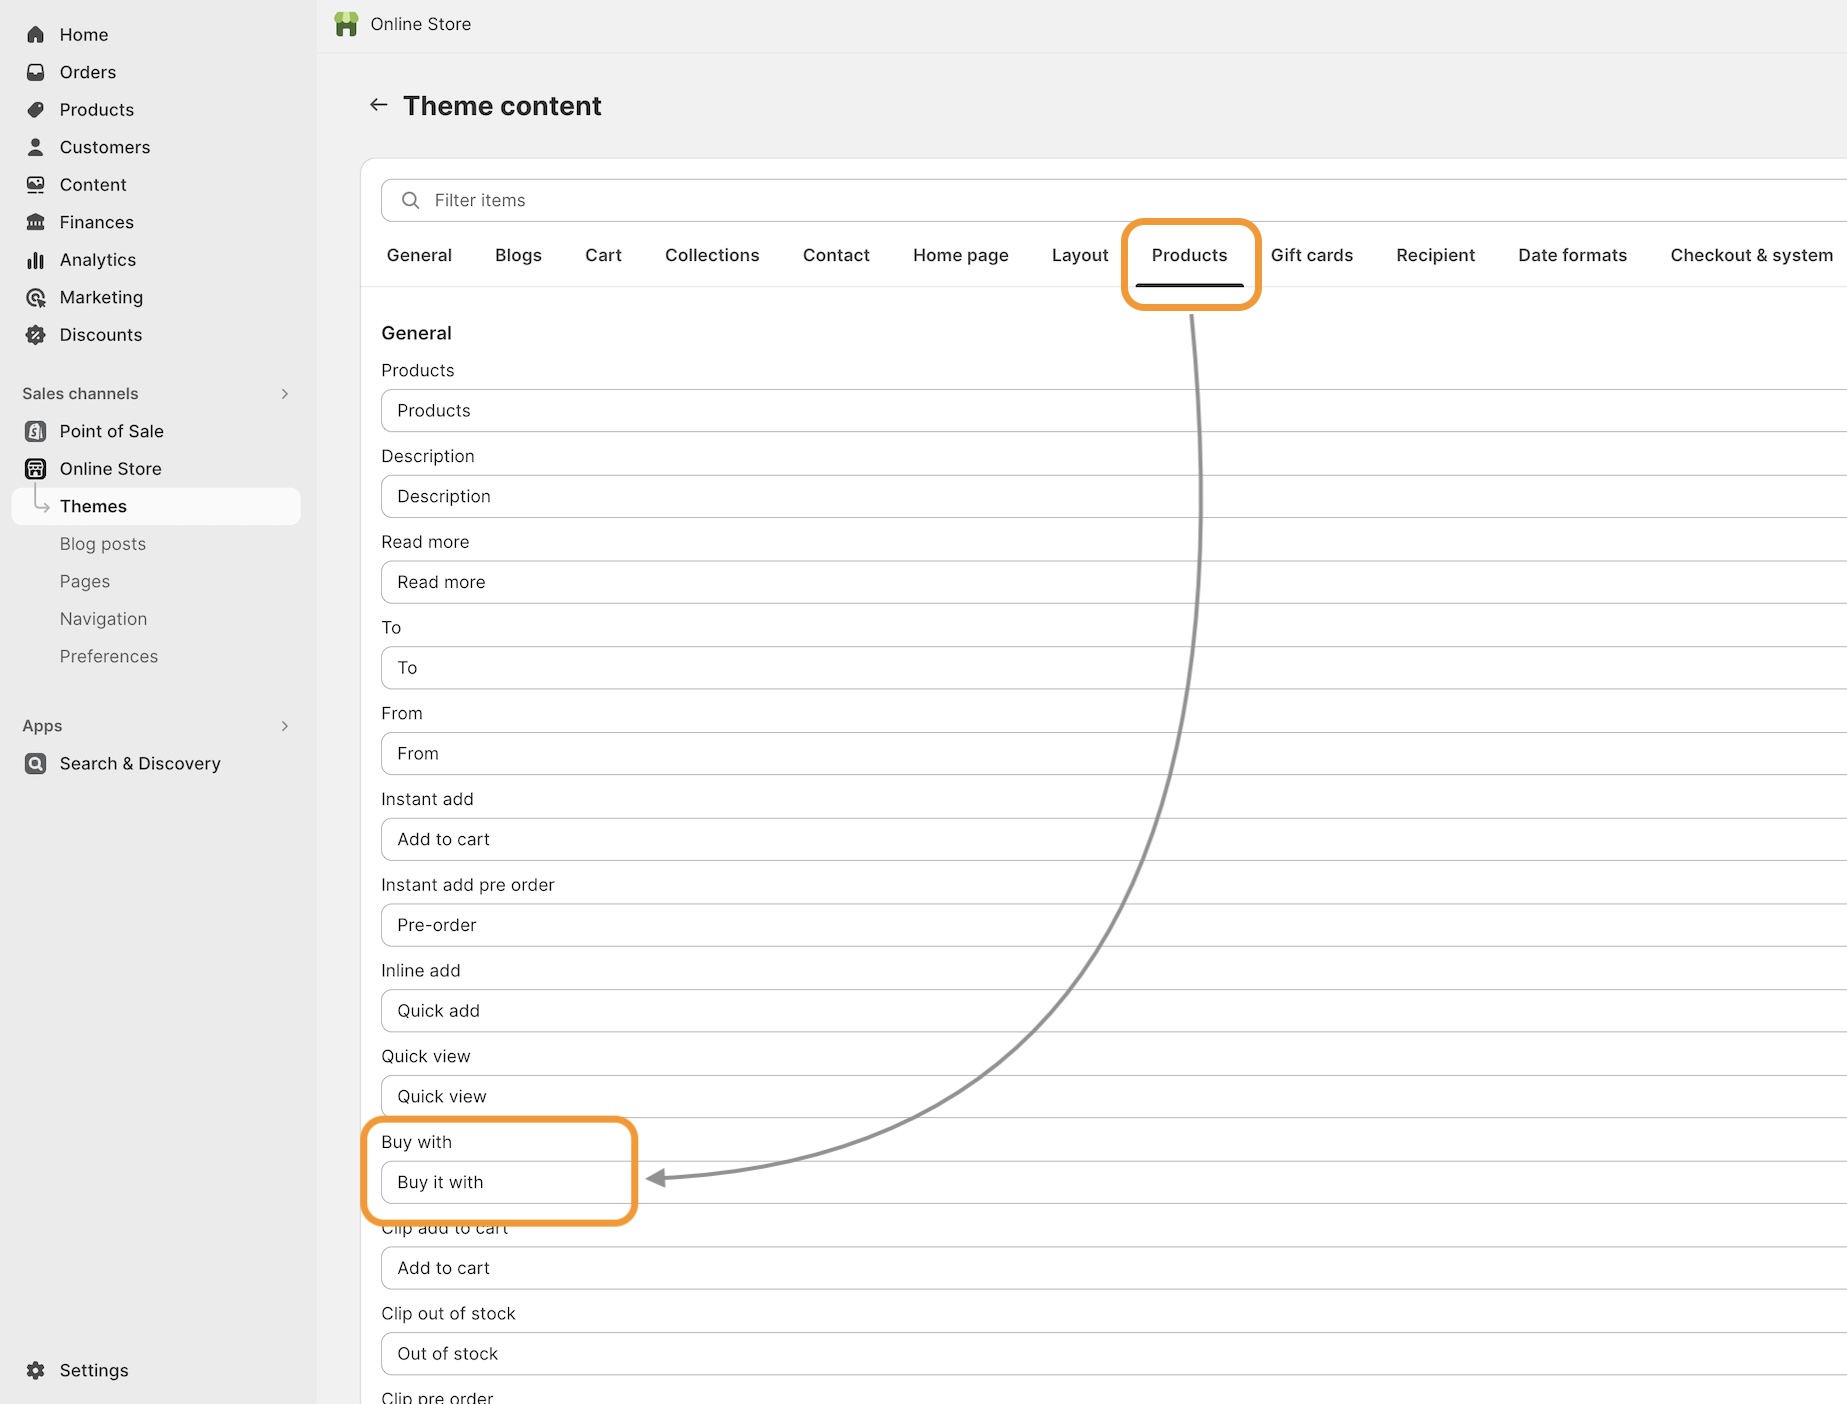The height and width of the screenshot is (1404, 1847).
Task: Switch to the Gift cards tab
Action: click(1311, 255)
